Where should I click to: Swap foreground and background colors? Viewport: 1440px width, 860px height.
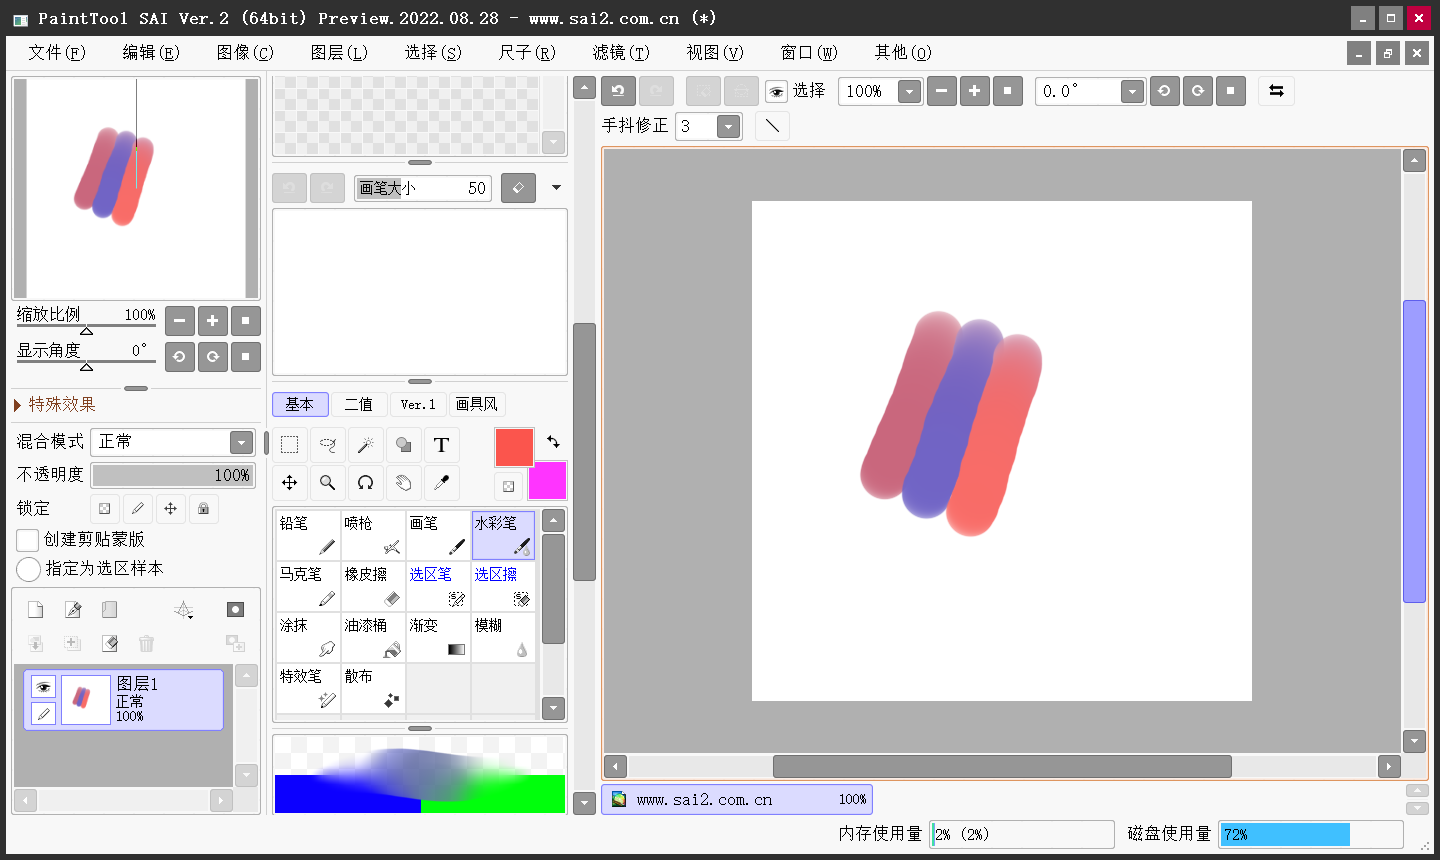point(553,441)
